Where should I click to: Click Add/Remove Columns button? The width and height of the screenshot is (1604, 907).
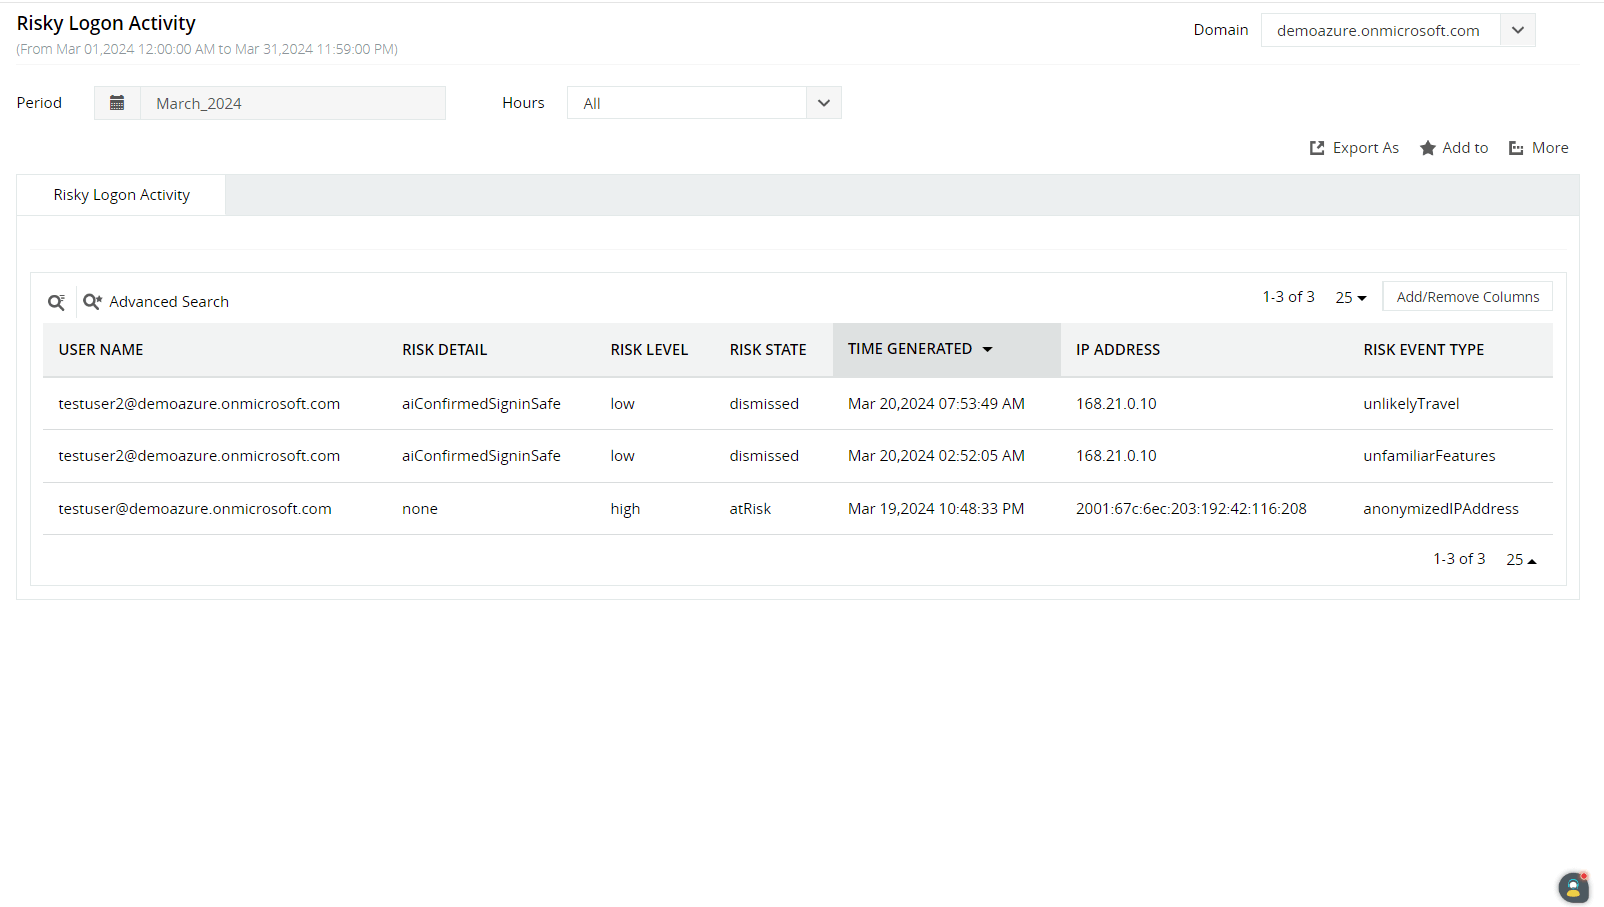[1467, 297]
